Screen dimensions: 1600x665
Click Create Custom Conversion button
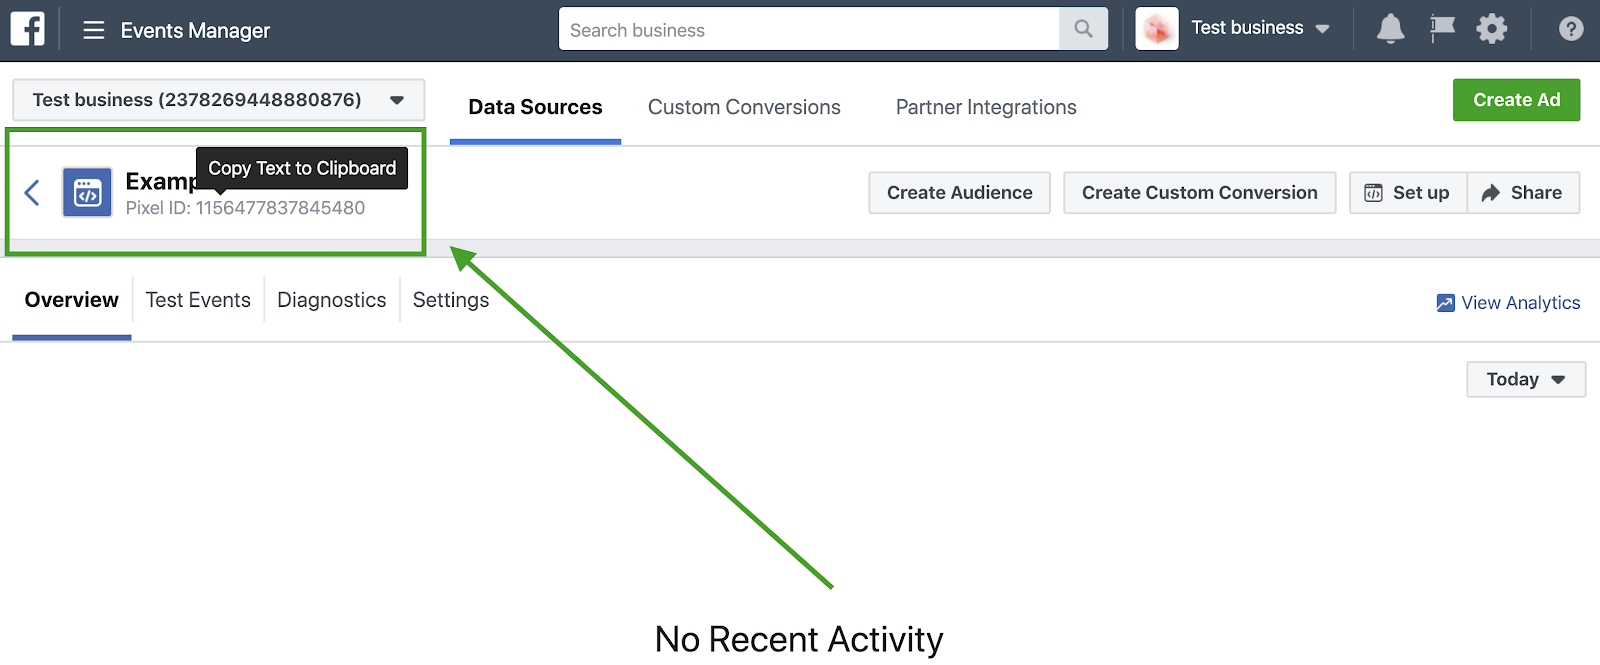tap(1199, 193)
